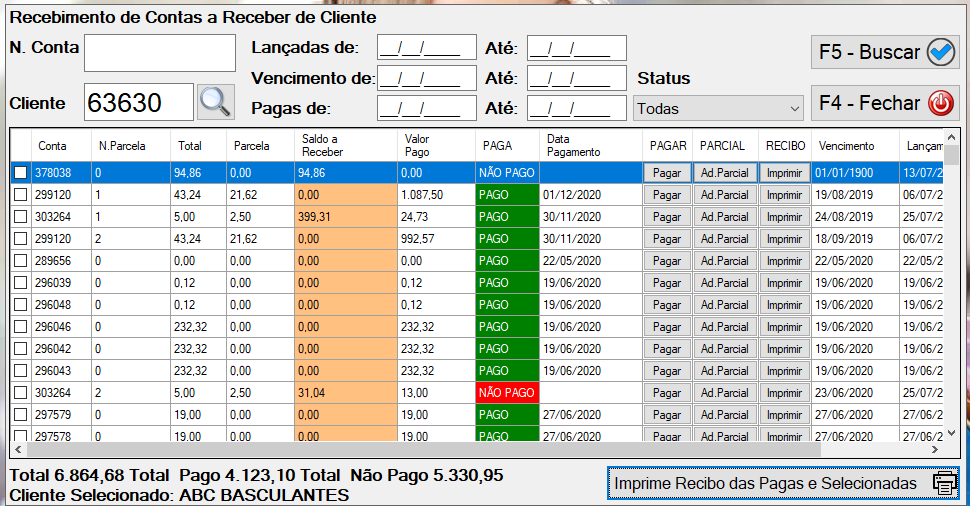Click Pagar for conta 296042
Image resolution: width=970 pixels, height=506 pixels.
point(667,349)
